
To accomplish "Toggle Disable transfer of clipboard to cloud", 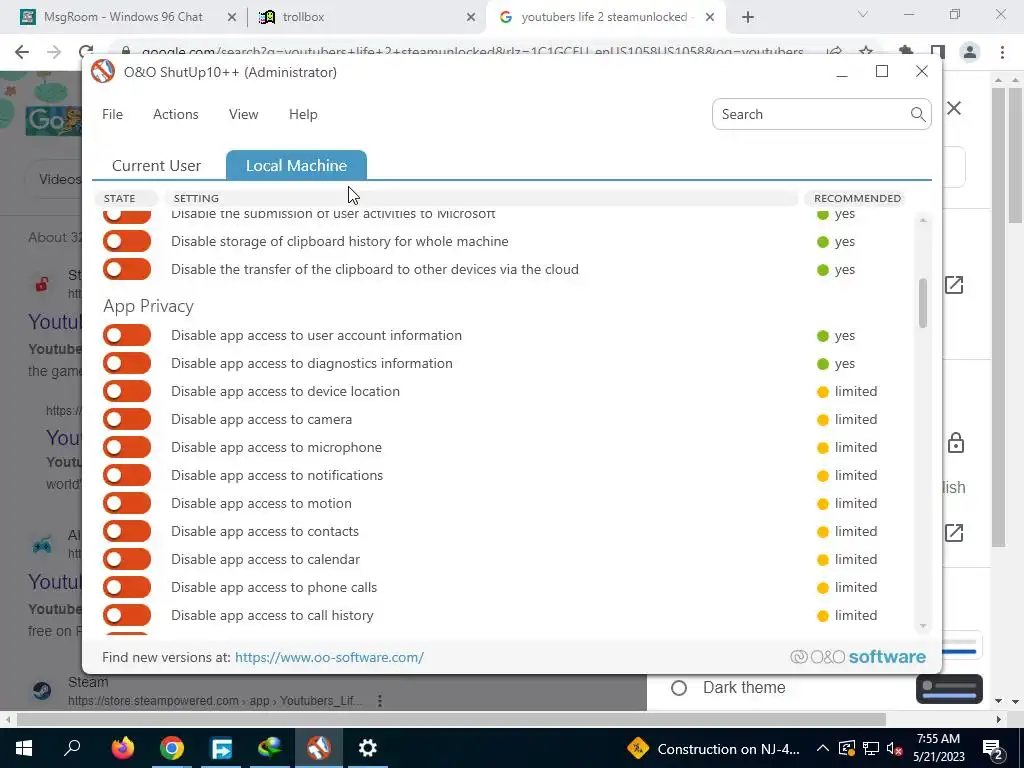I will coord(127,269).
